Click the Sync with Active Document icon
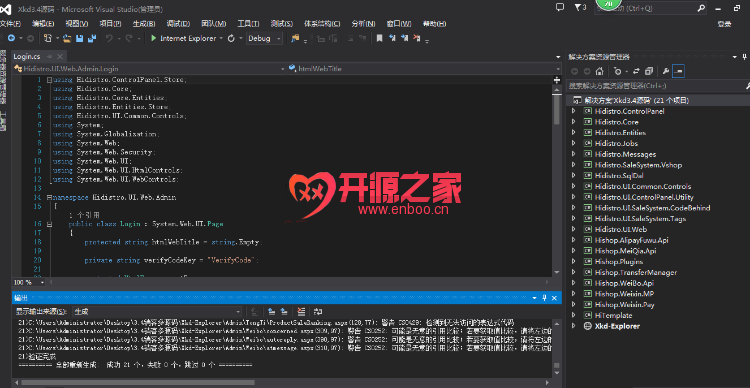Viewport: 750px width, 388px height. (636, 71)
